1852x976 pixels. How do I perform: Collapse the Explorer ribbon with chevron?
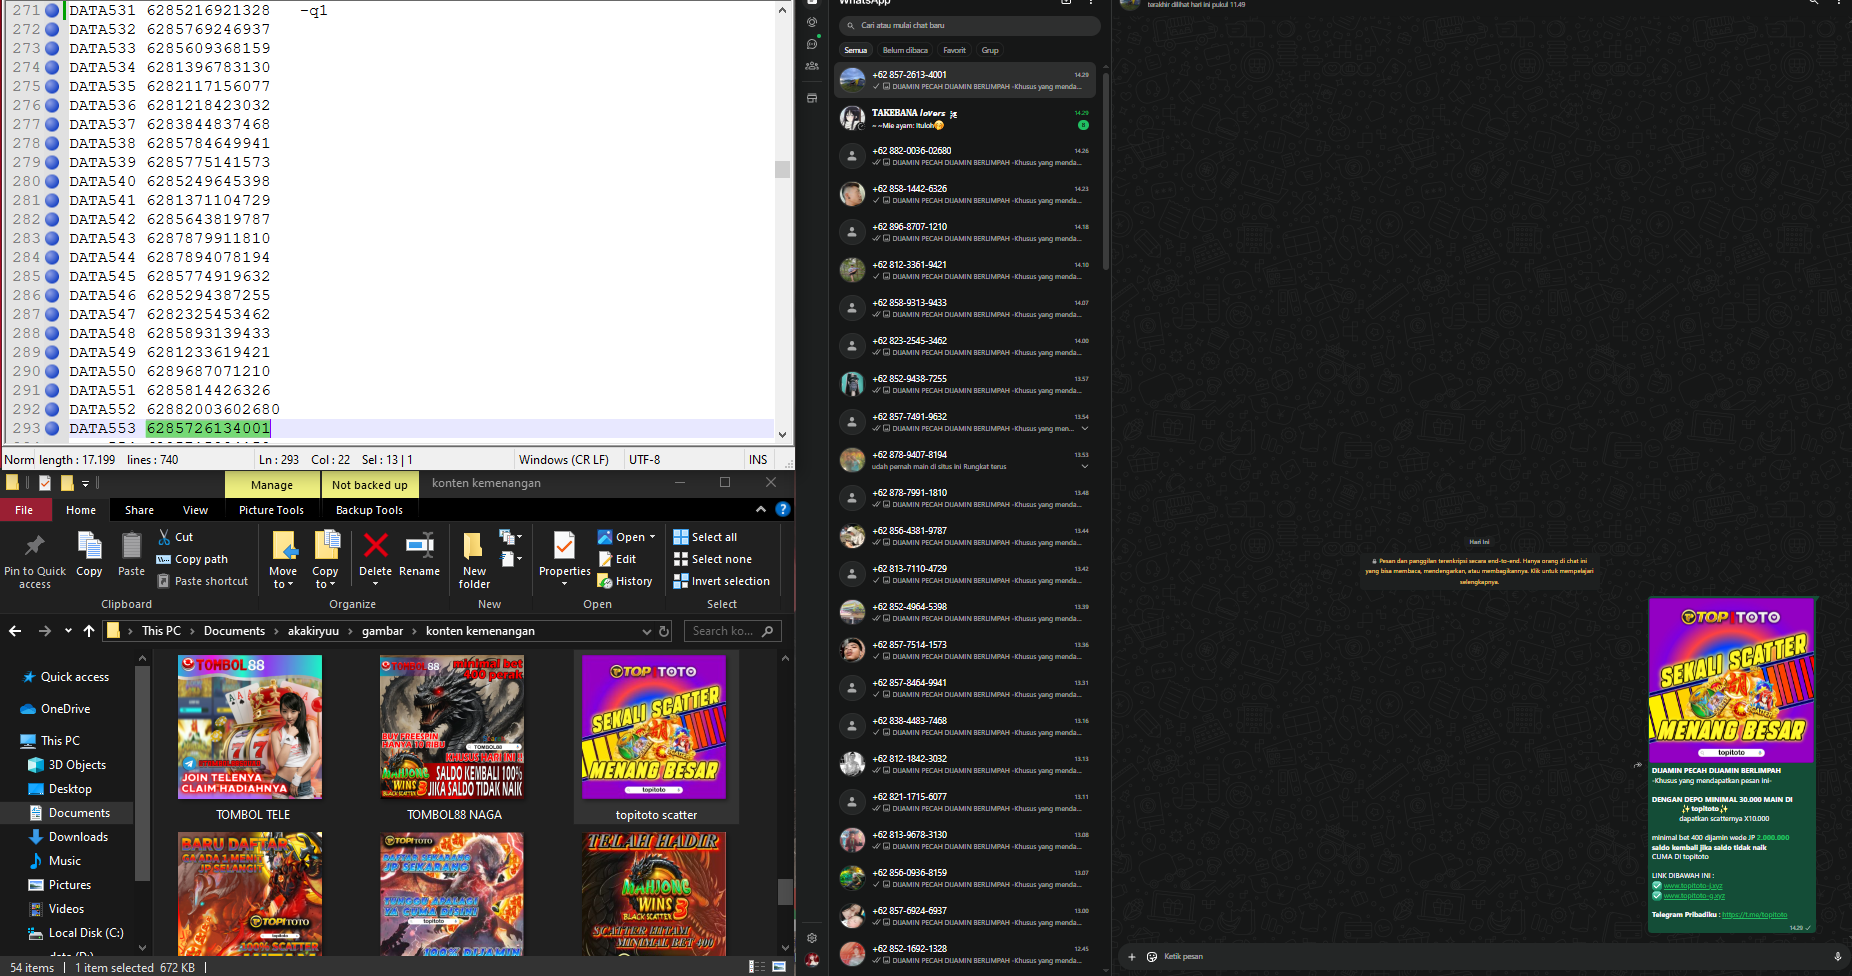[x=761, y=509]
